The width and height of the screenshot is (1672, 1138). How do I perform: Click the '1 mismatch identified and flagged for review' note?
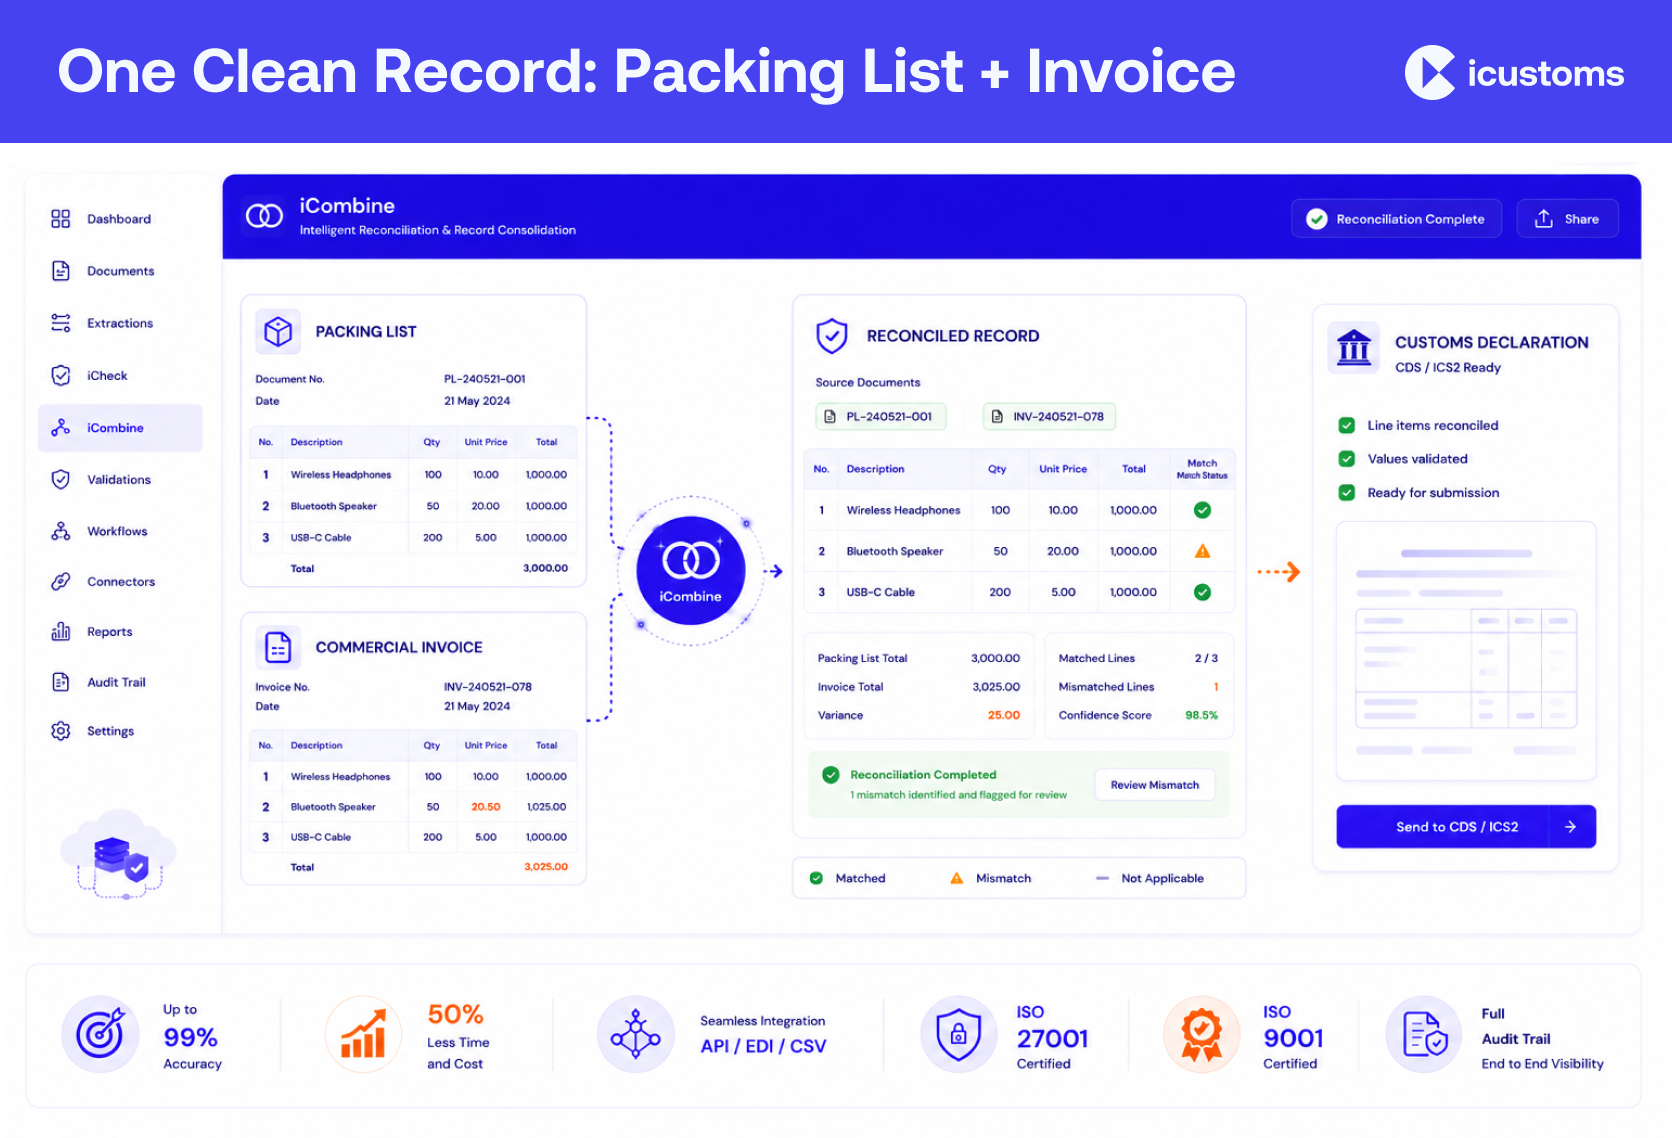(x=958, y=795)
